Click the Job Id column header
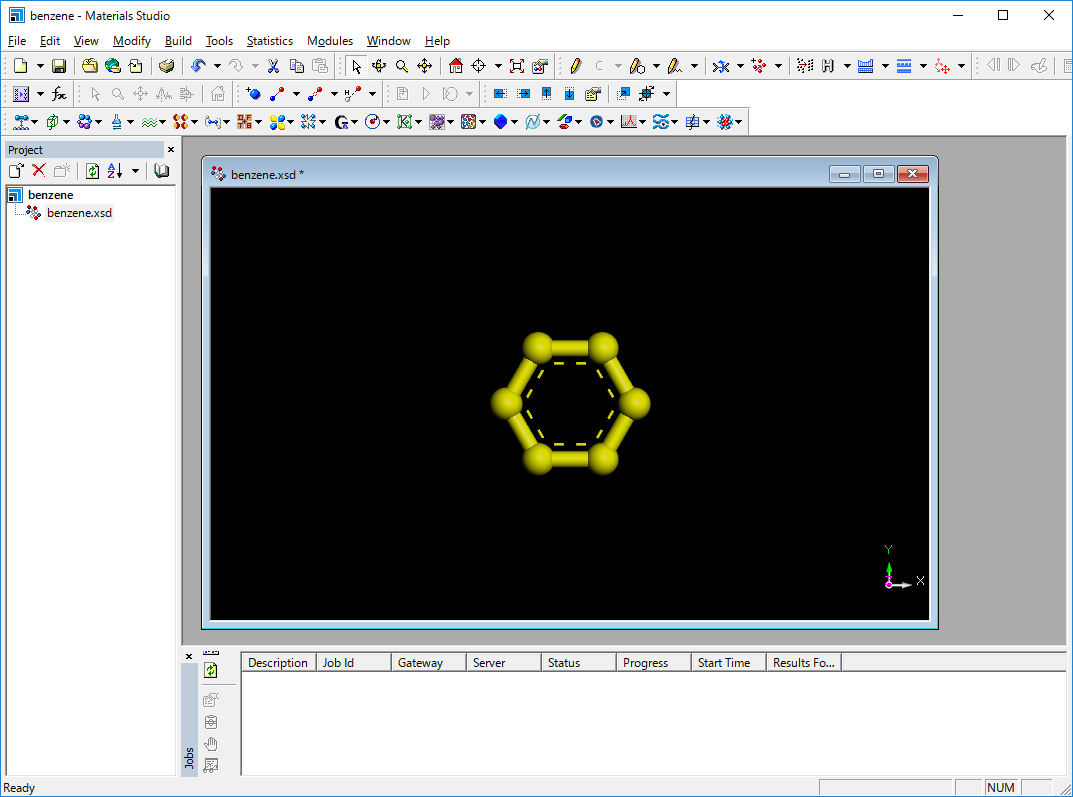This screenshot has width=1073, height=797. pyautogui.click(x=338, y=663)
